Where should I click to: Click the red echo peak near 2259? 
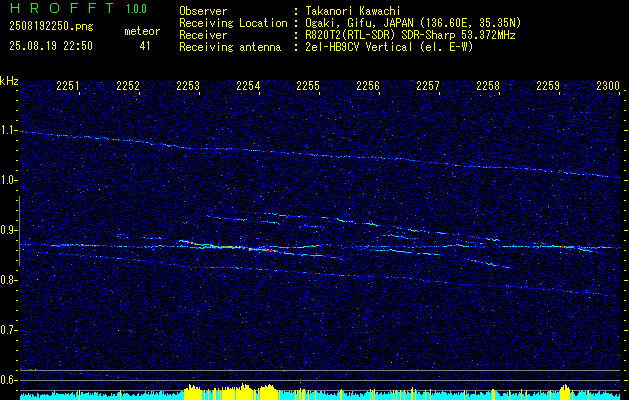pos(567,247)
